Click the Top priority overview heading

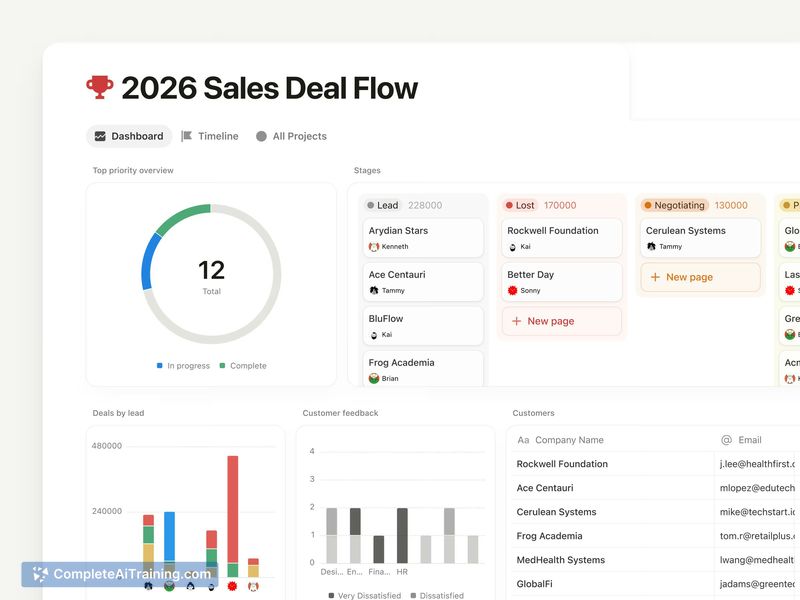tap(133, 170)
